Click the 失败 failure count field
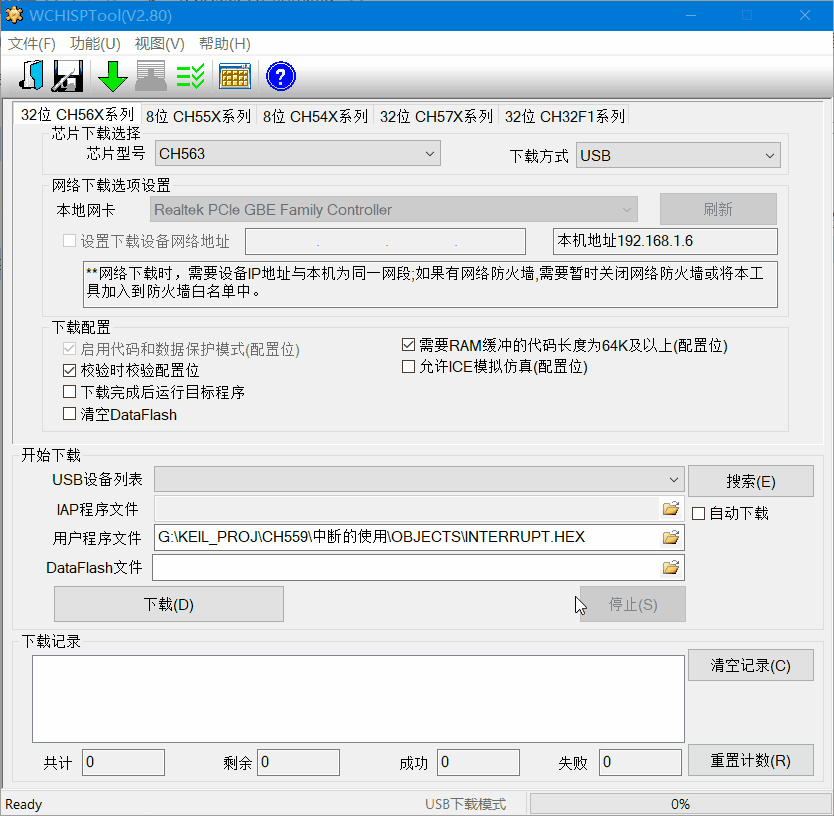The height and width of the screenshot is (816, 834). 640,762
